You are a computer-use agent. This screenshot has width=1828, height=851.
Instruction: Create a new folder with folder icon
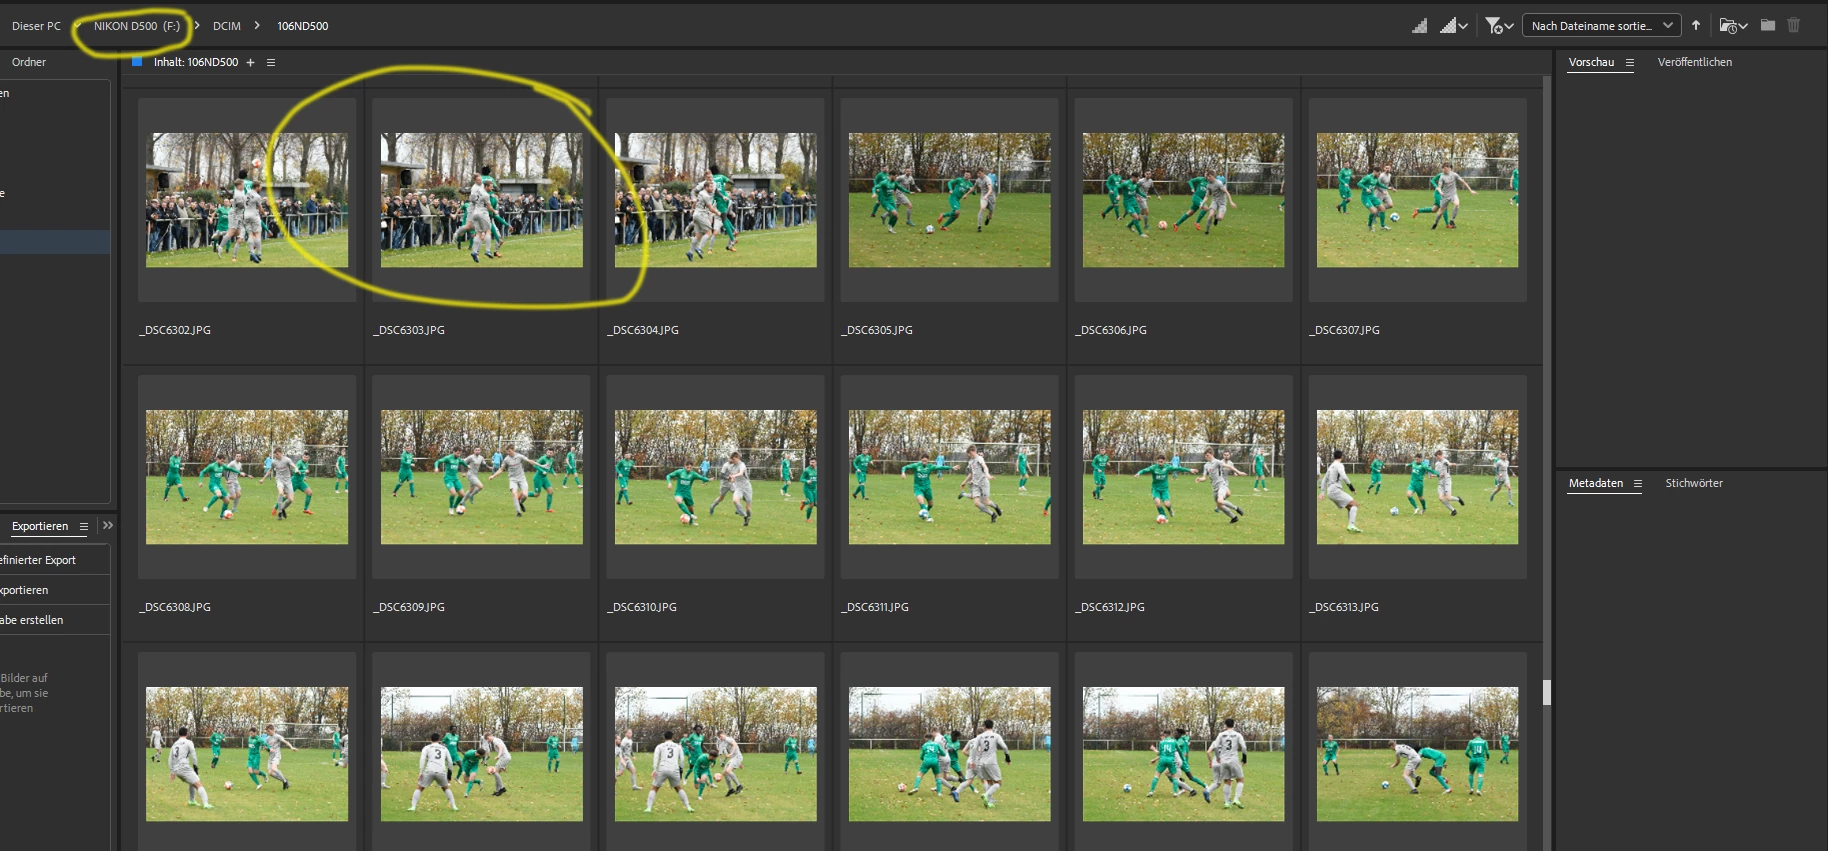[1768, 25]
